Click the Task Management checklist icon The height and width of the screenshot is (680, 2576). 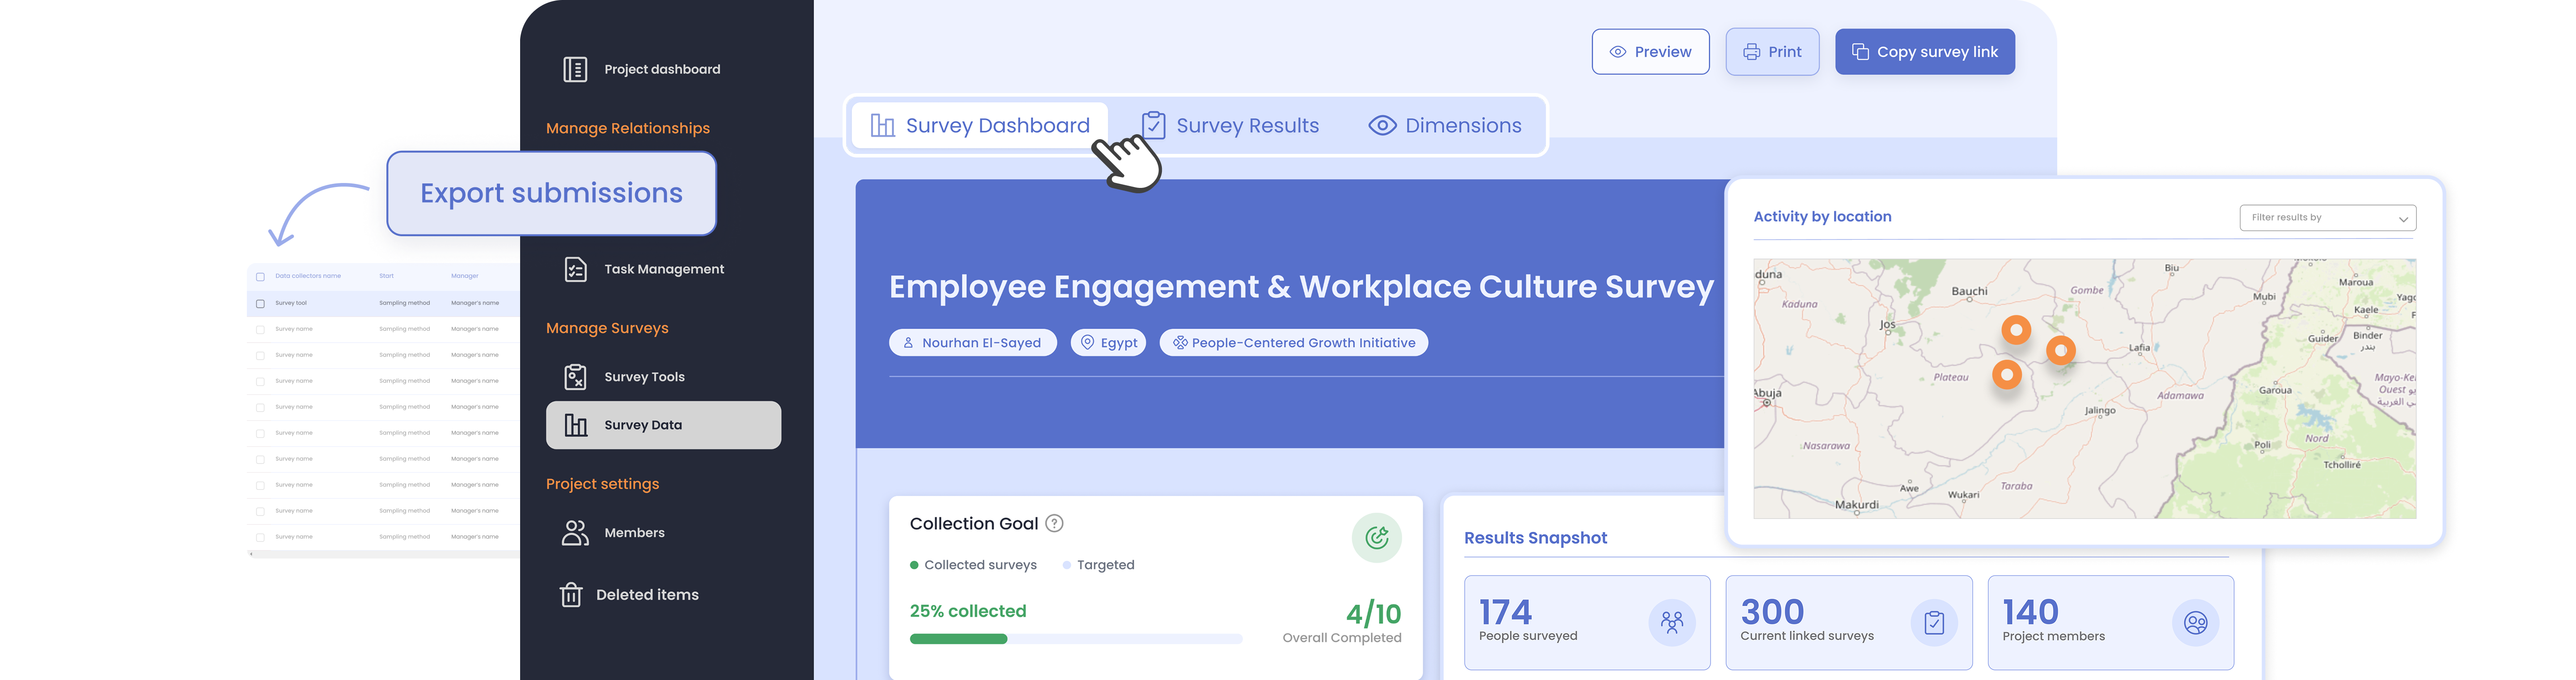tap(575, 269)
